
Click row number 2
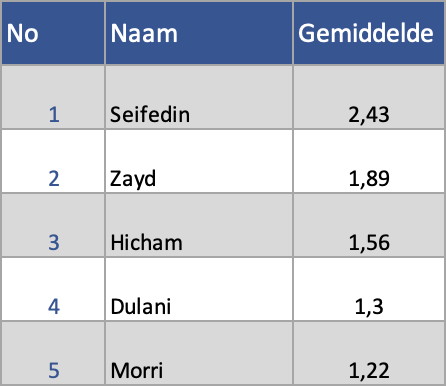pos(54,179)
